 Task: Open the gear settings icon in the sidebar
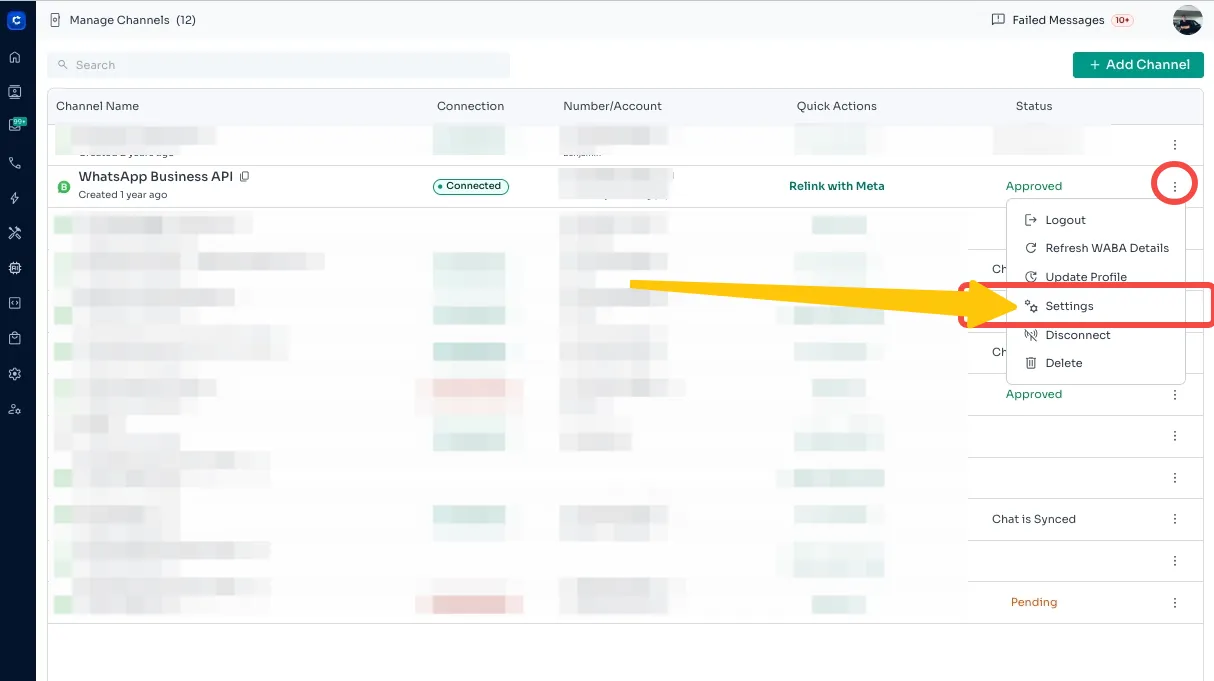pyautogui.click(x=15, y=374)
